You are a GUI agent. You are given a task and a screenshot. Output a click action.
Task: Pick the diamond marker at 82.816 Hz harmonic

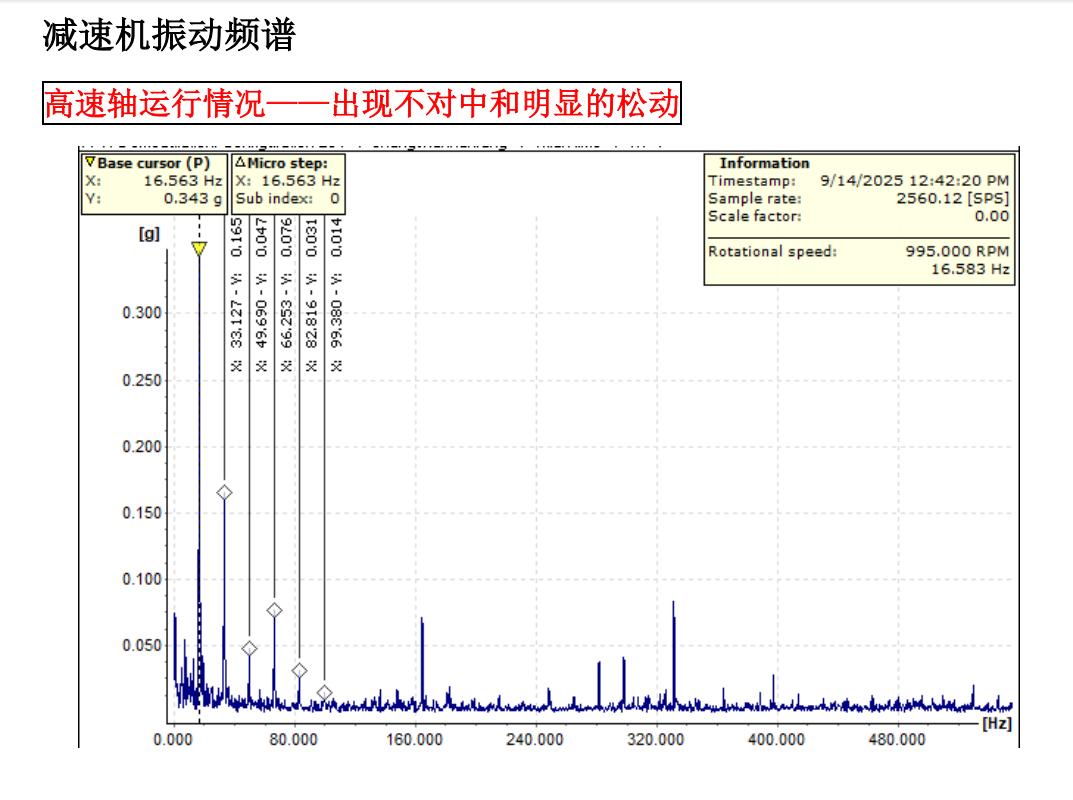[299, 670]
